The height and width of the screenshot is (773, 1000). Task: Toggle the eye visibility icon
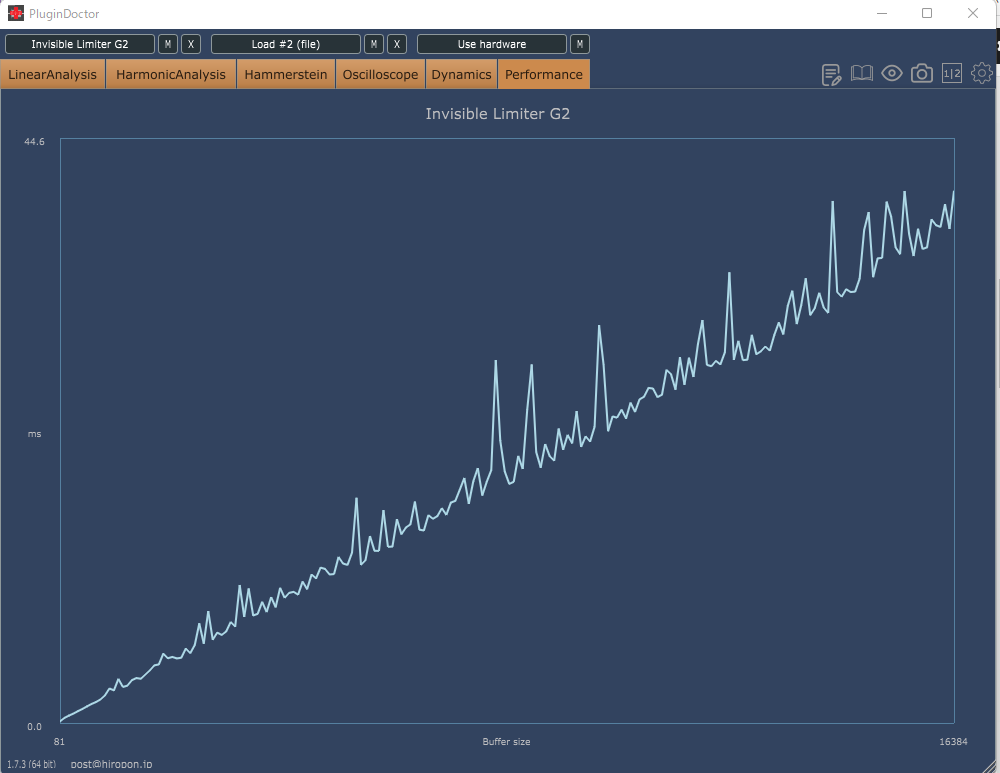coord(892,74)
